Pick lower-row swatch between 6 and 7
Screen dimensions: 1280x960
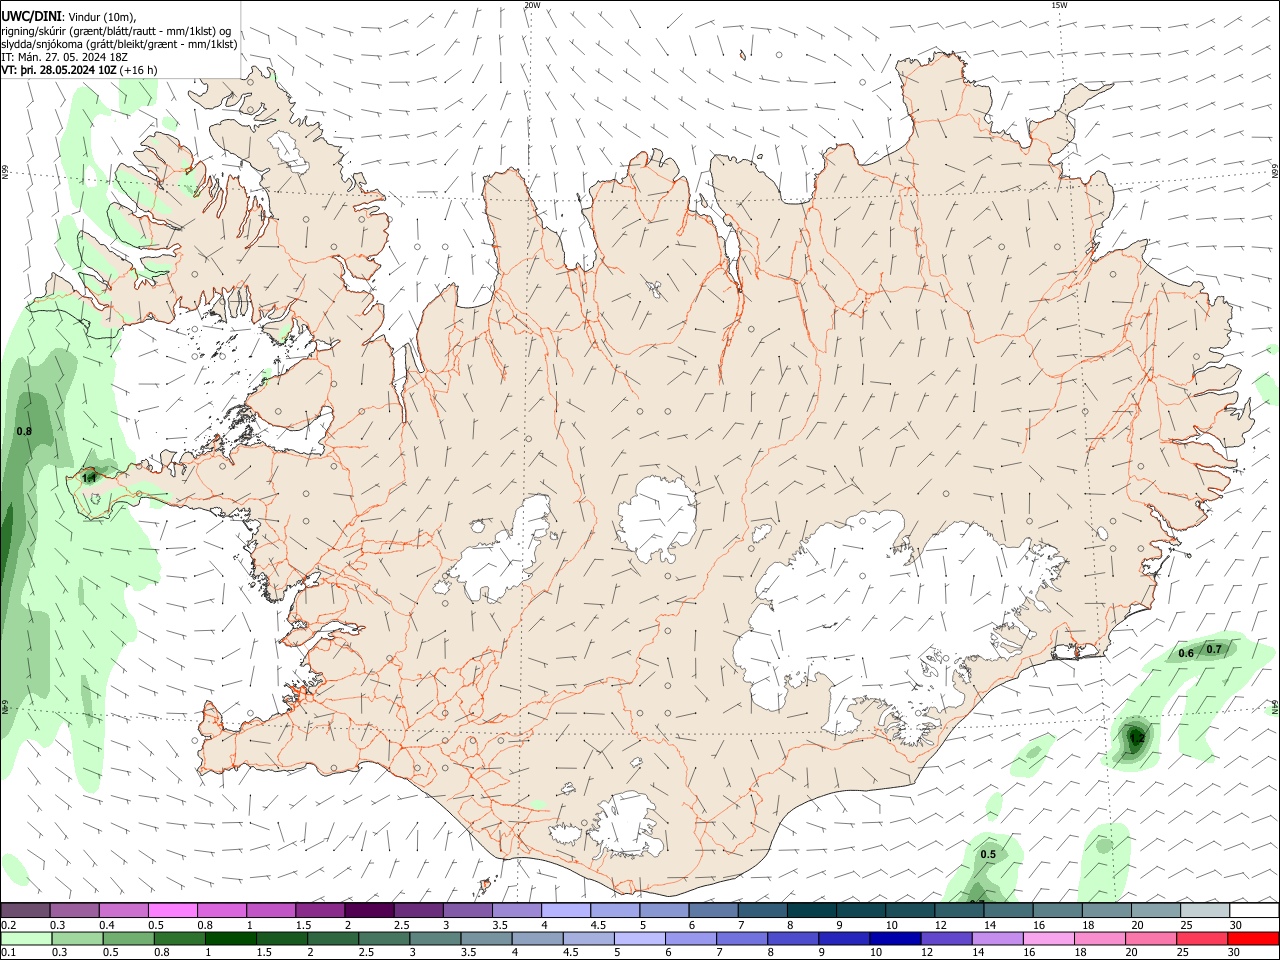click(x=691, y=938)
